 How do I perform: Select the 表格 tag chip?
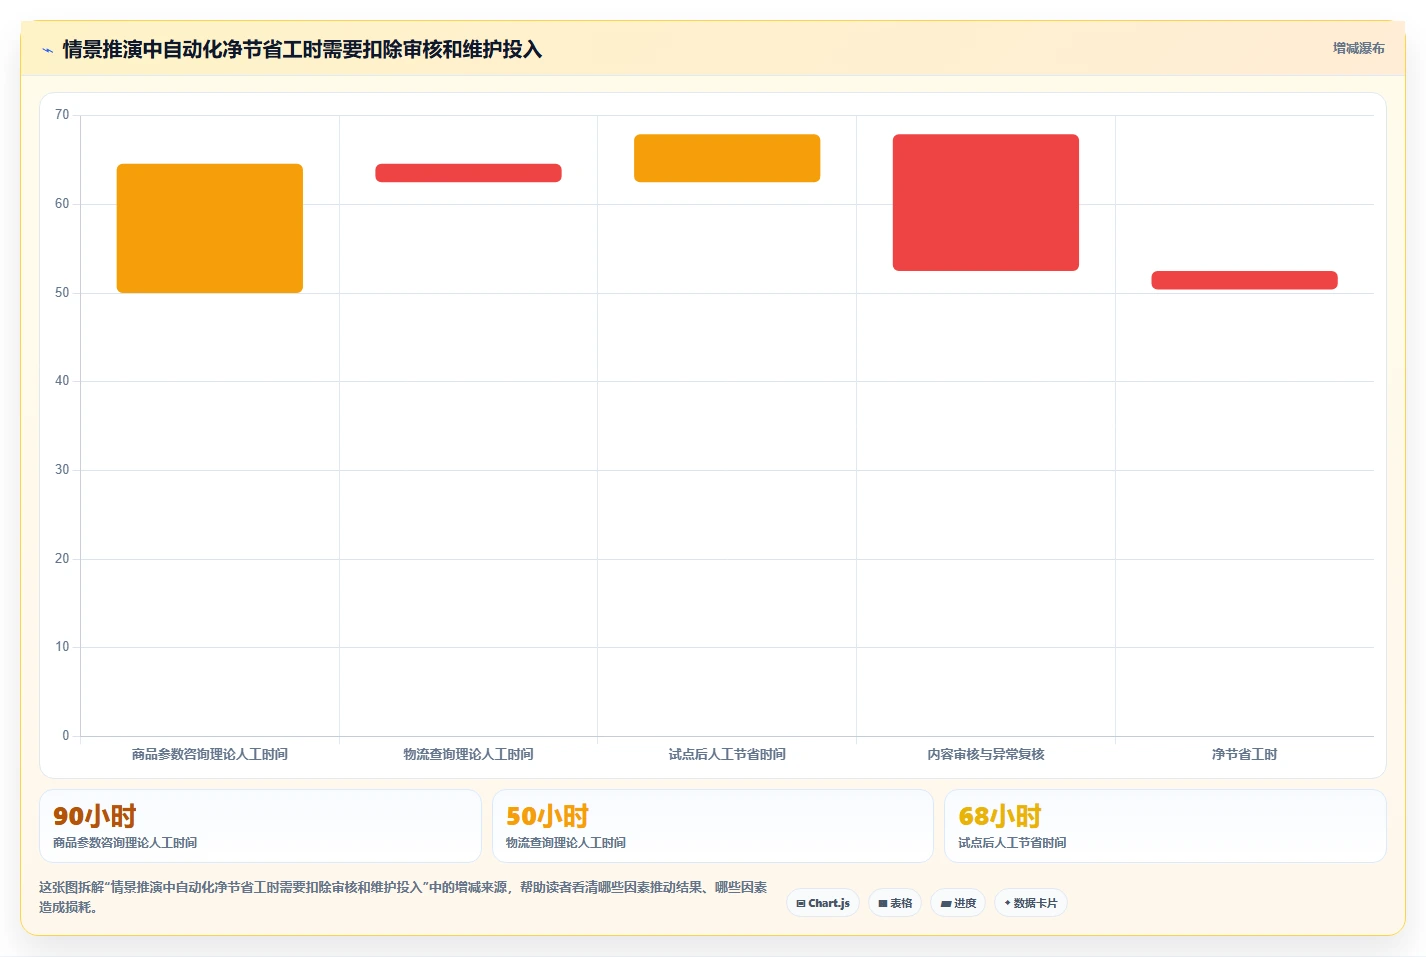[895, 903]
